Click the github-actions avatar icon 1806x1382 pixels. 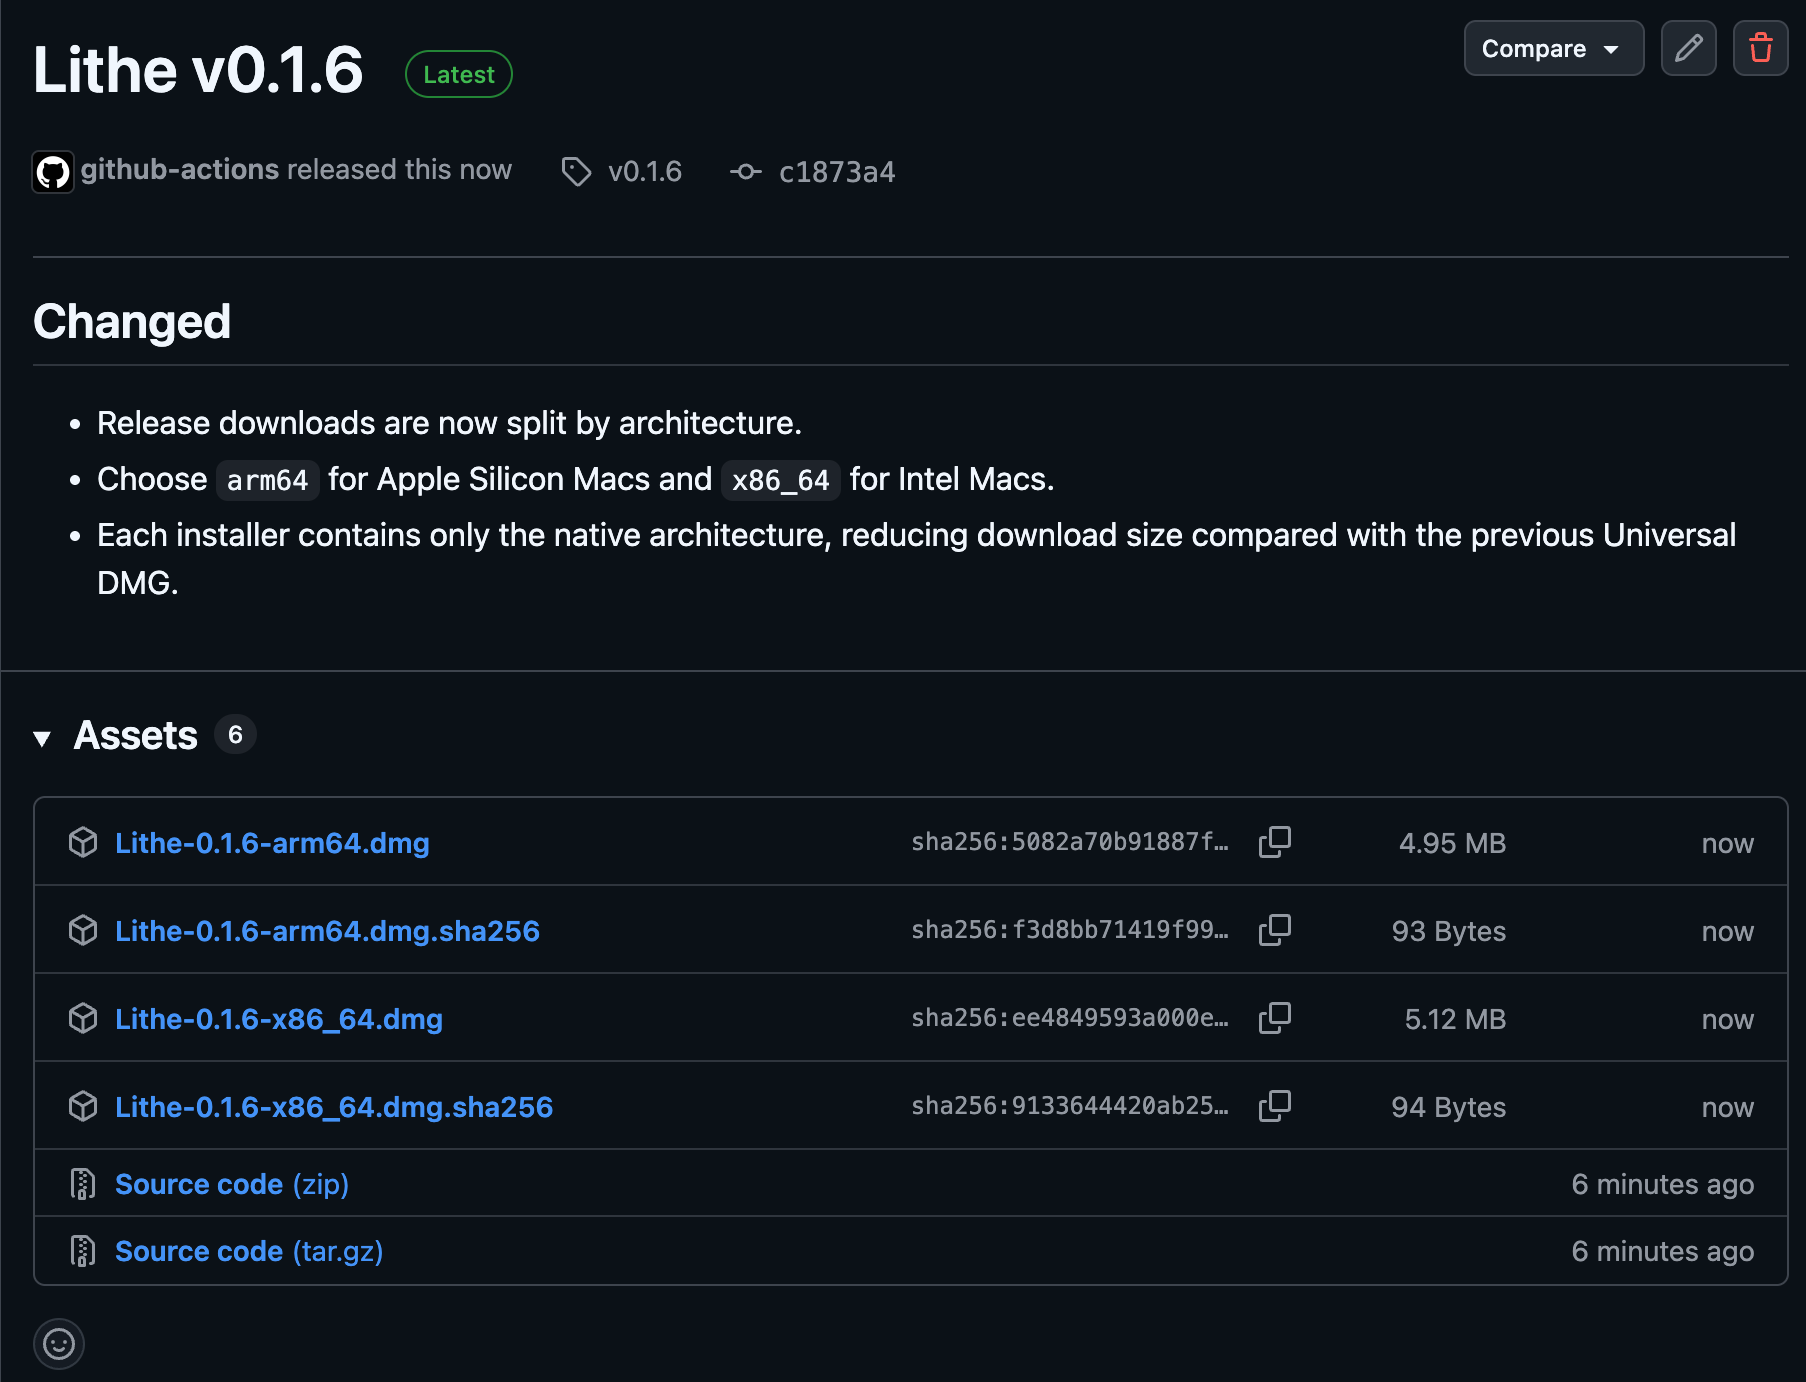[53, 172]
